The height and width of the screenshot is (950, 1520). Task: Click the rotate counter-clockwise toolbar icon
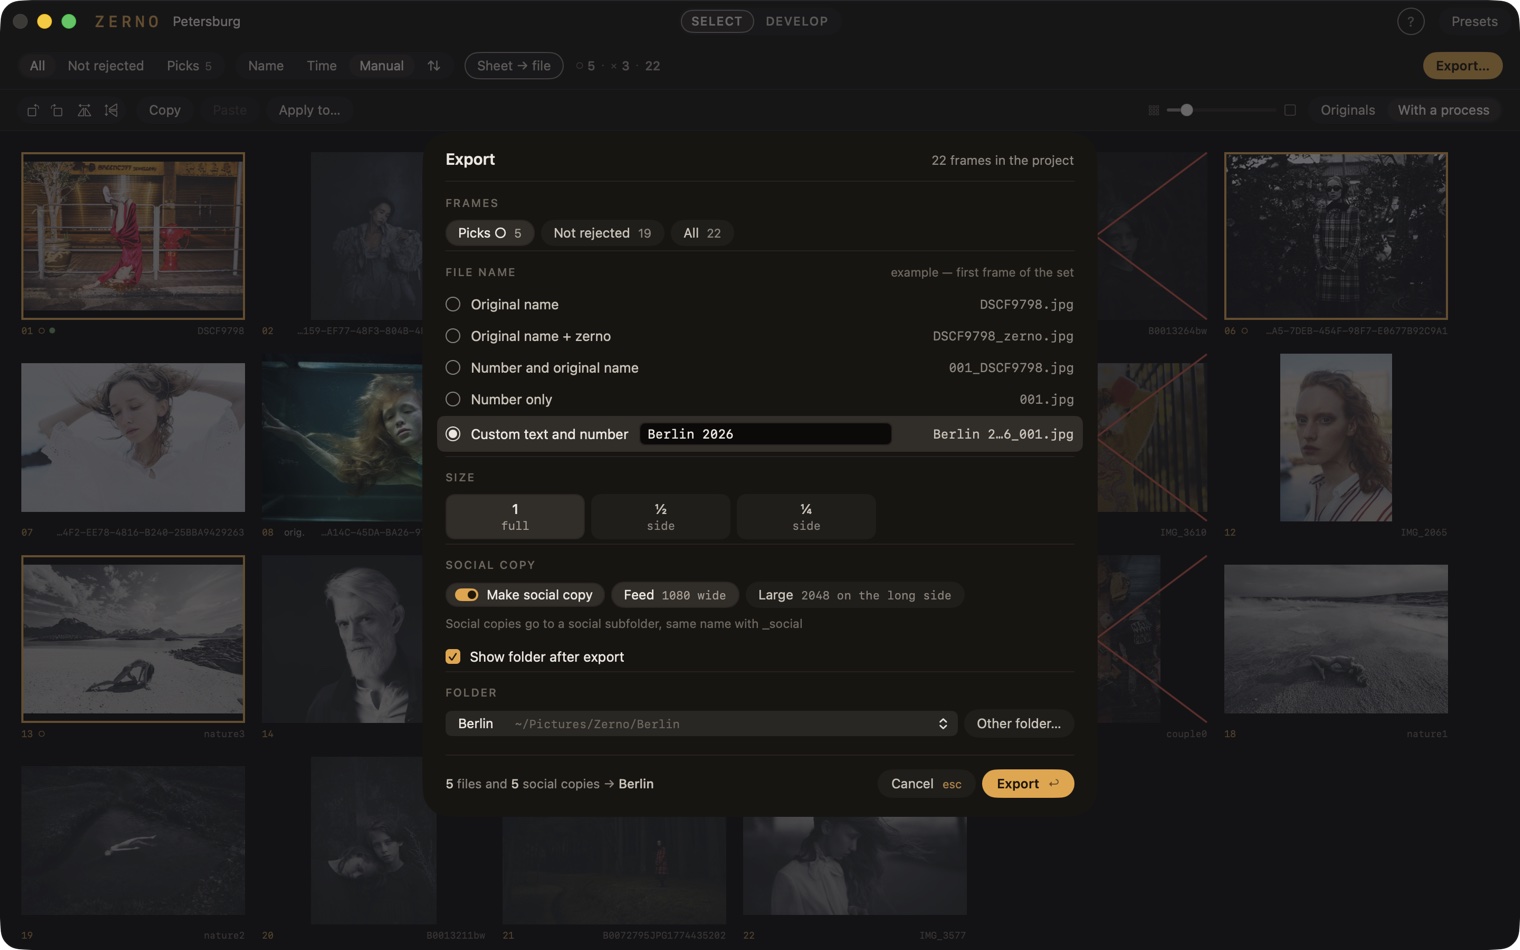coord(32,110)
